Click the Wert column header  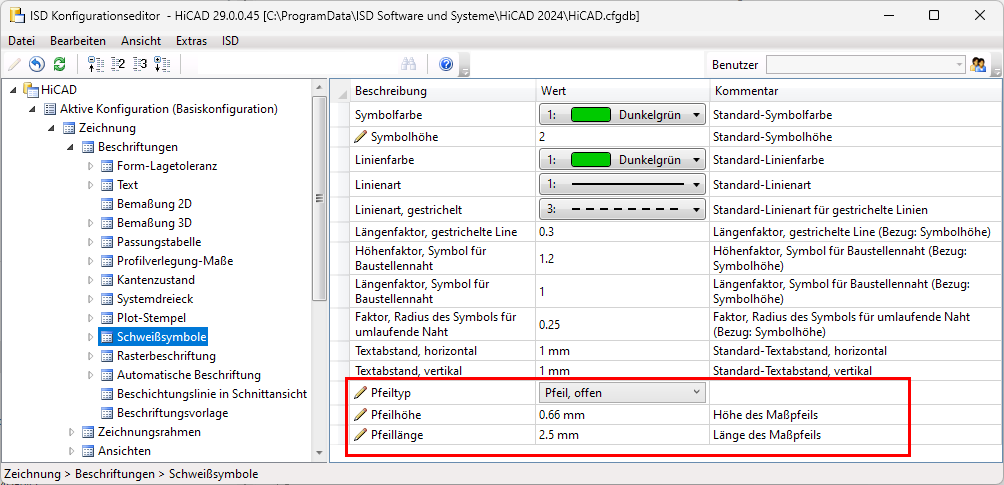click(622, 91)
